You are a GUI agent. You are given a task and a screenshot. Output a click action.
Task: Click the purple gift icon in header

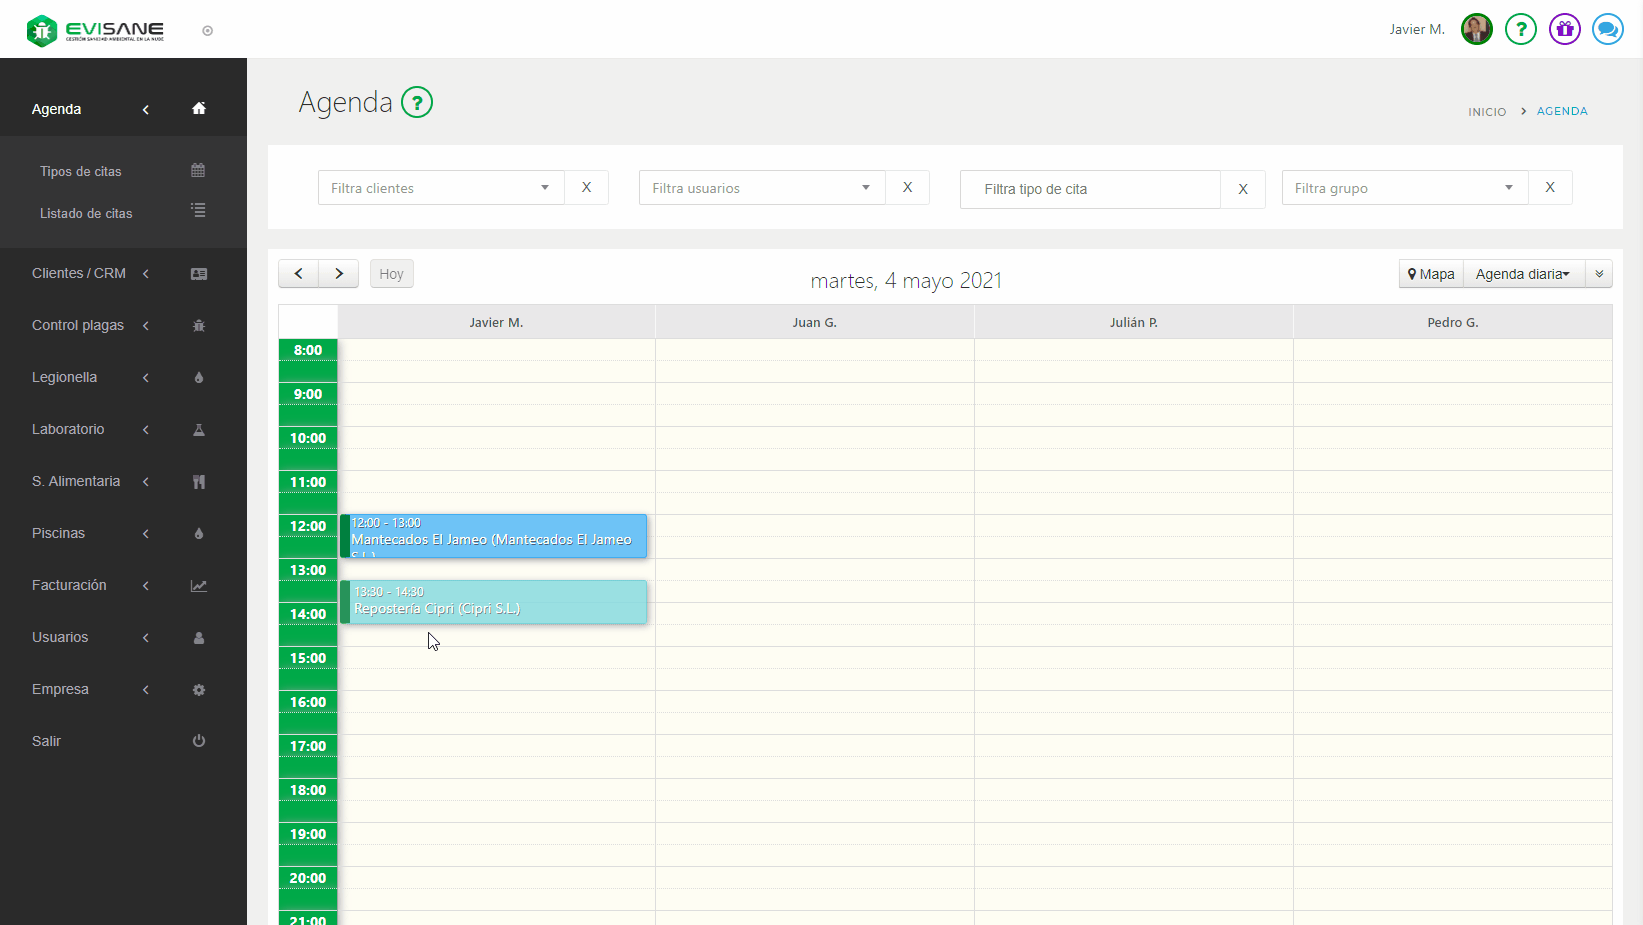click(x=1564, y=29)
